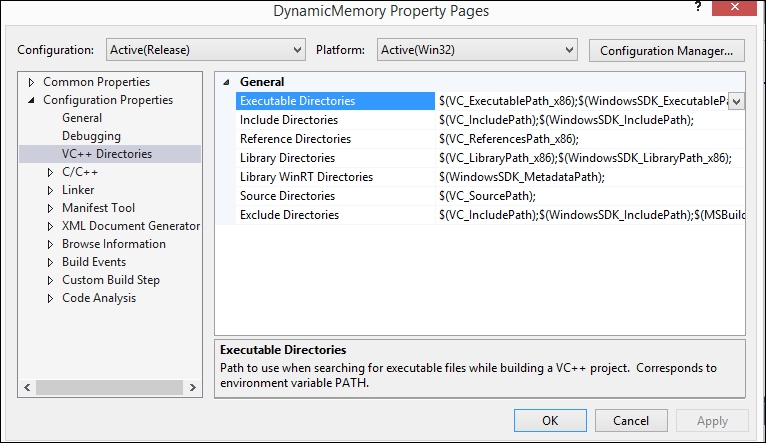Select the Executable Directories property row

click(x=335, y=101)
